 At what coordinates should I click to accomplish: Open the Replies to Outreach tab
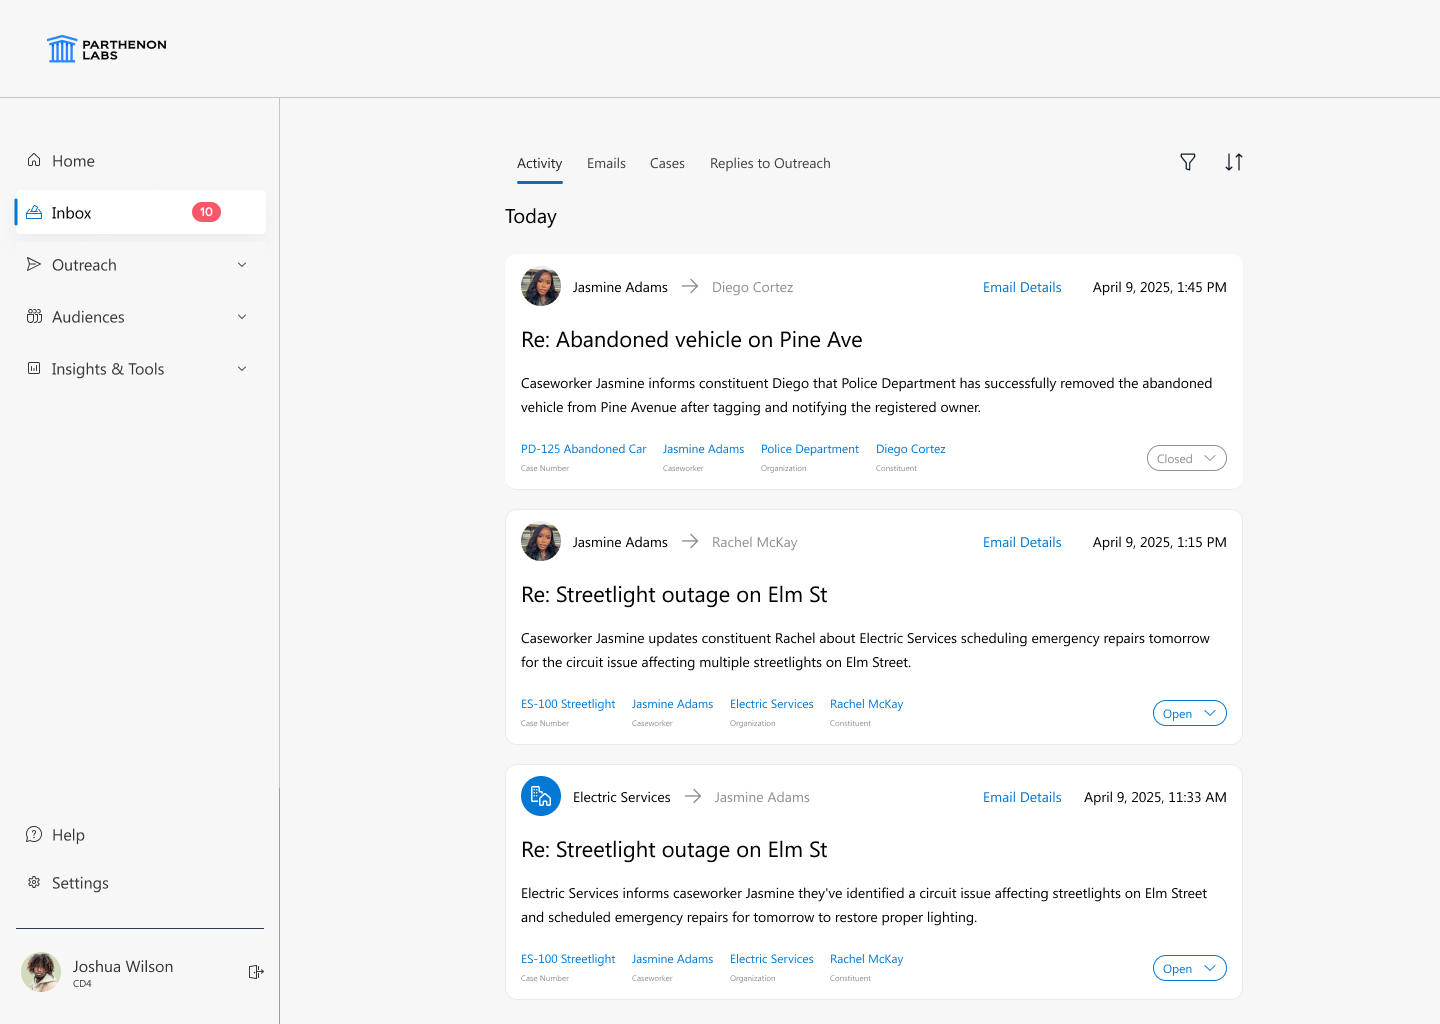tap(770, 163)
